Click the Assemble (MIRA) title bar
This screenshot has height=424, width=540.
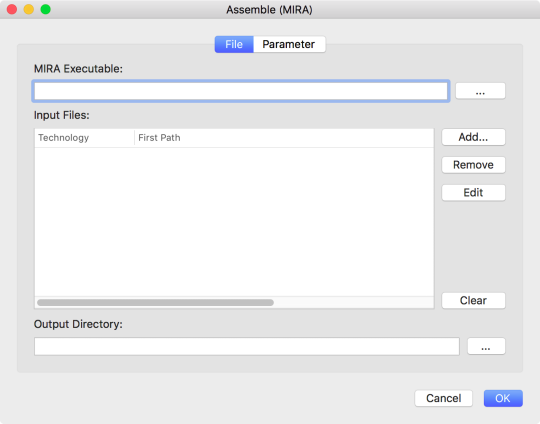[x=270, y=10]
